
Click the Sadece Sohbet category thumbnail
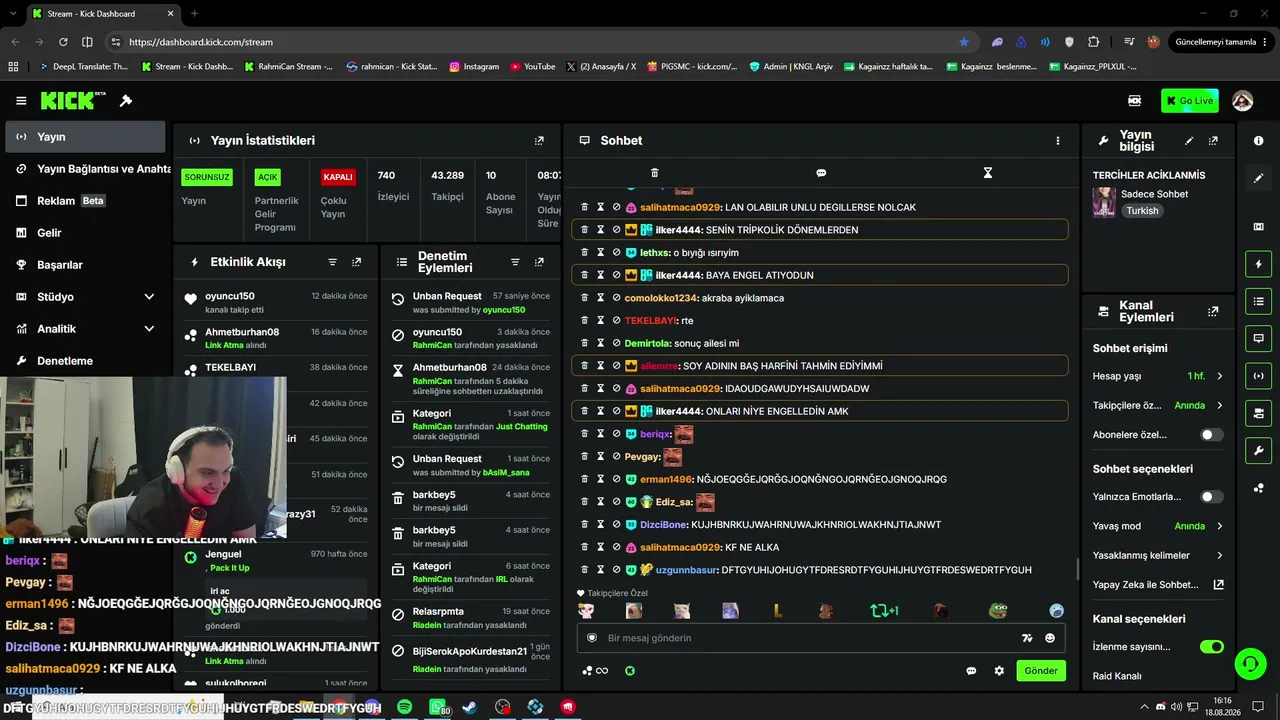click(1104, 202)
